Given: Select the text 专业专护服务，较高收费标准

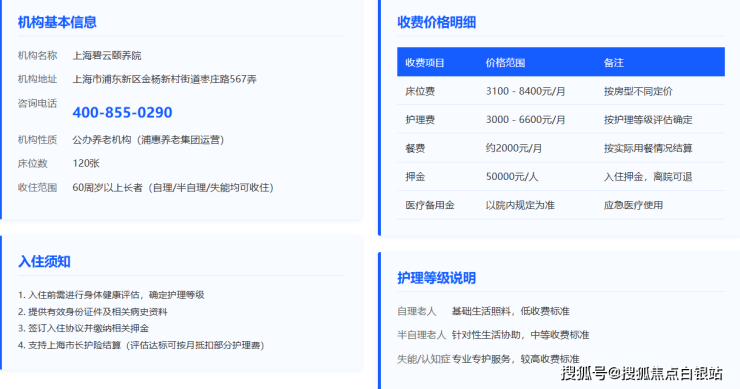Looking at the screenshot, I should tap(516, 359).
